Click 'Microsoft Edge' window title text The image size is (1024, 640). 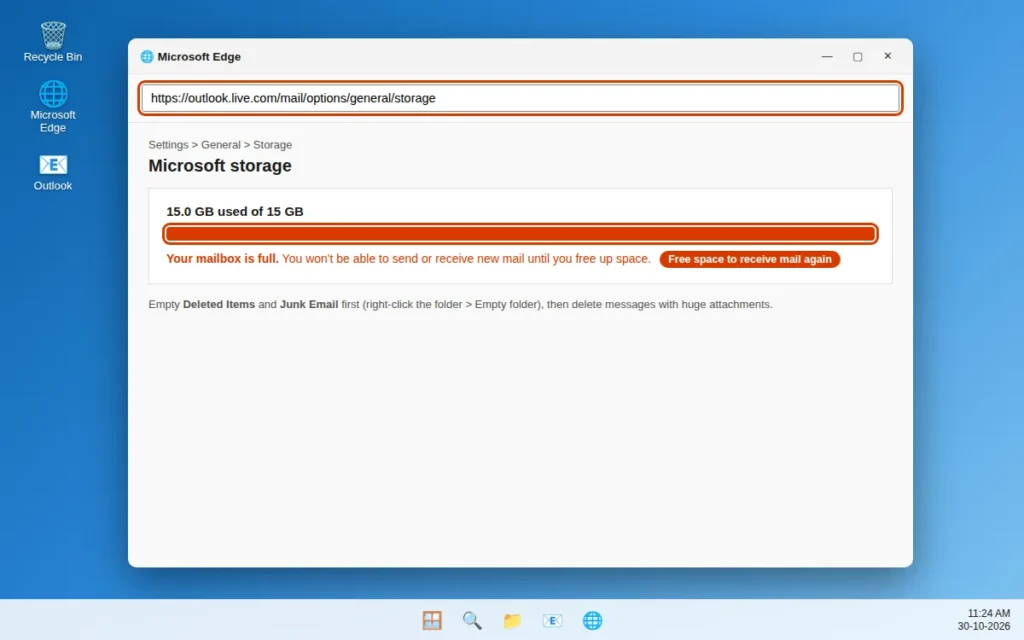(x=199, y=57)
